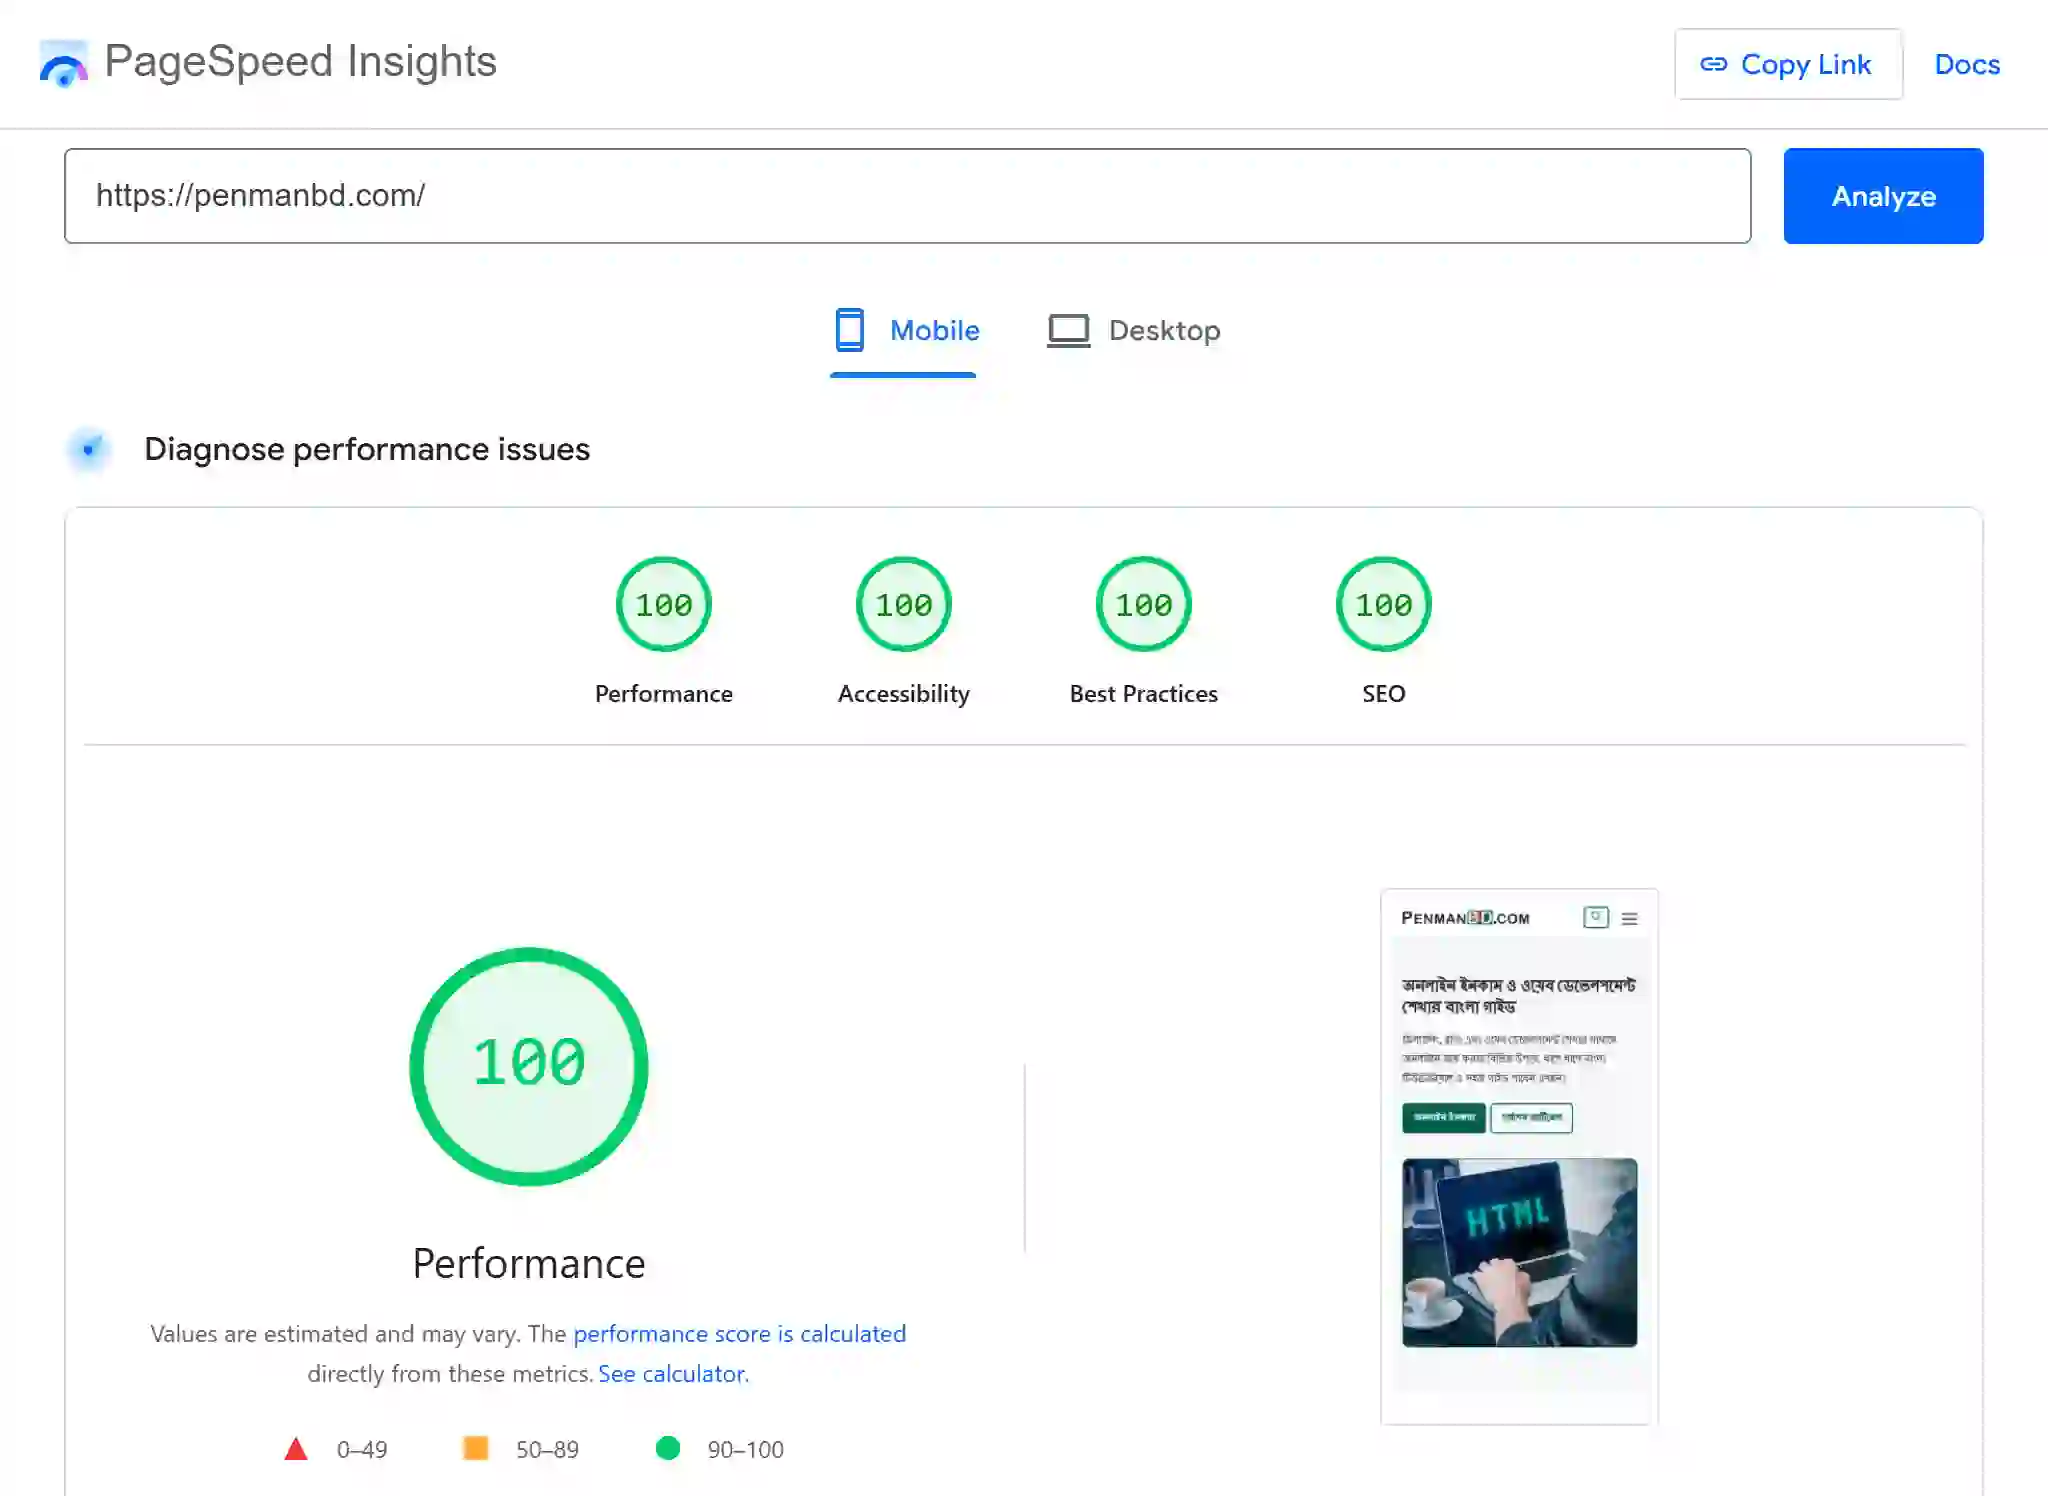Click the Best Practices 100 score gauge

tap(1143, 604)
